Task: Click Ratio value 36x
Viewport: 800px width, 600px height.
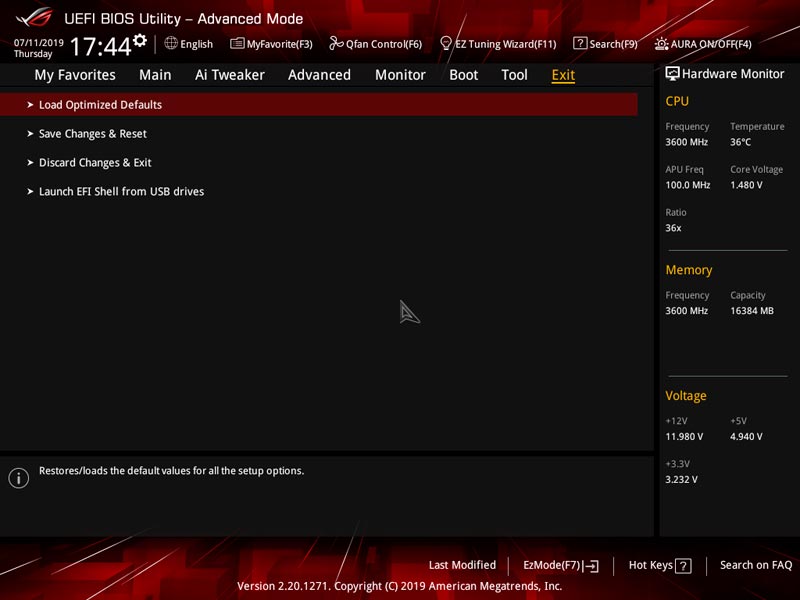Action: (673, 228)
